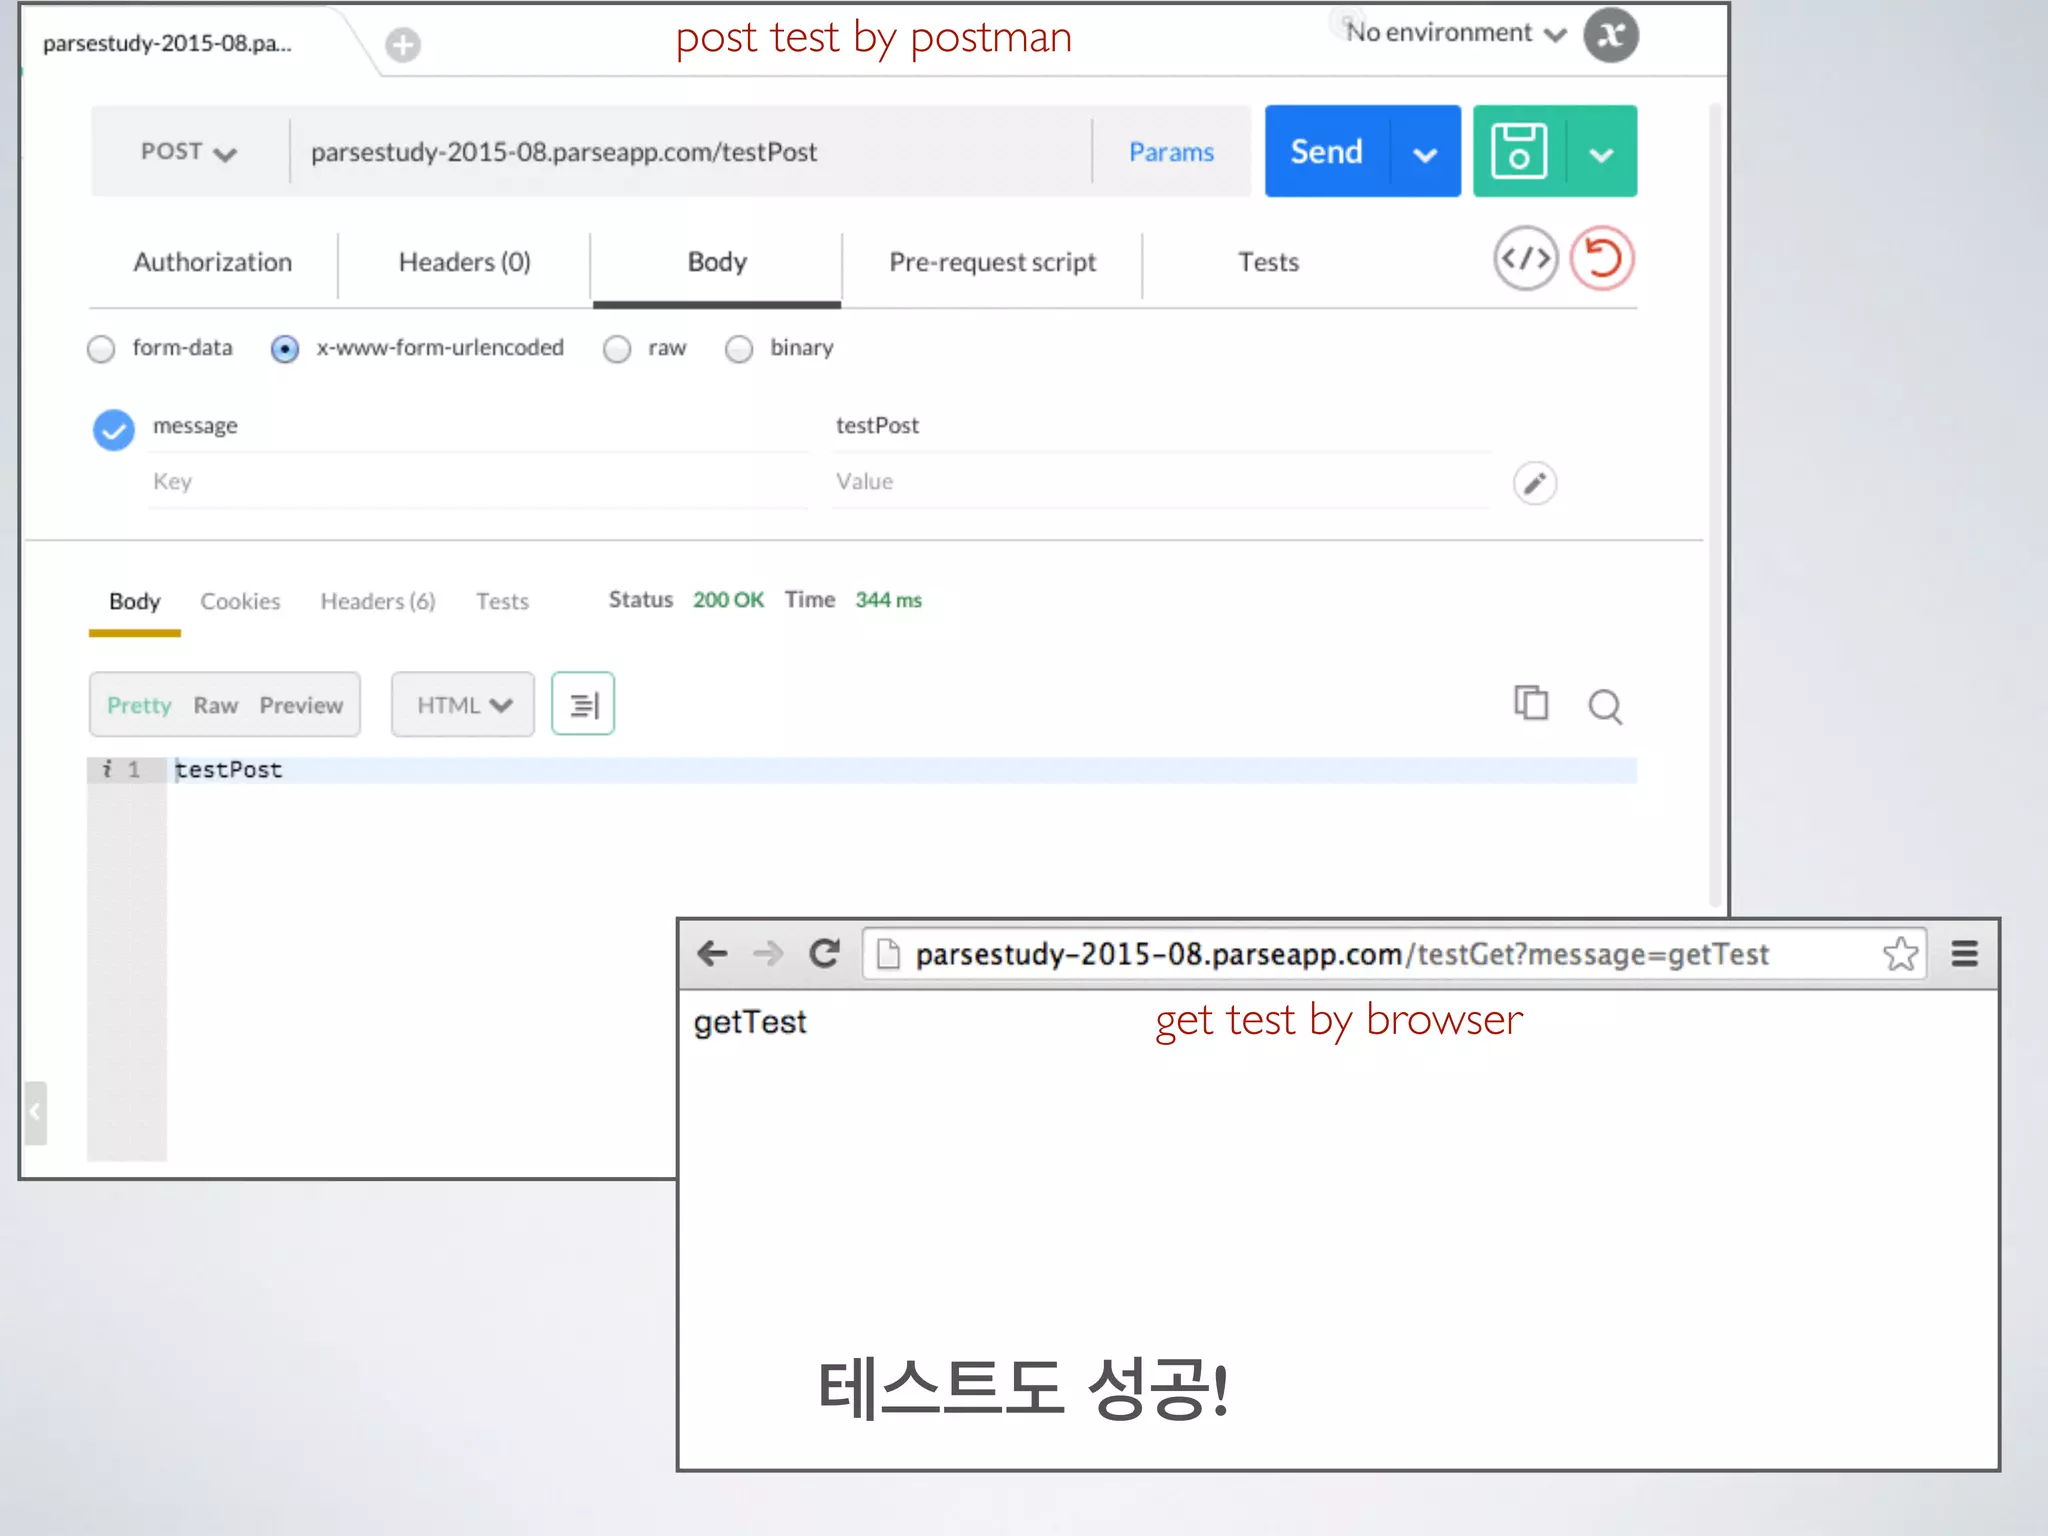Viewport: 2048px width, 1536px height.
Task: Open the HTML response format dropdown
Action: point(463,705)
